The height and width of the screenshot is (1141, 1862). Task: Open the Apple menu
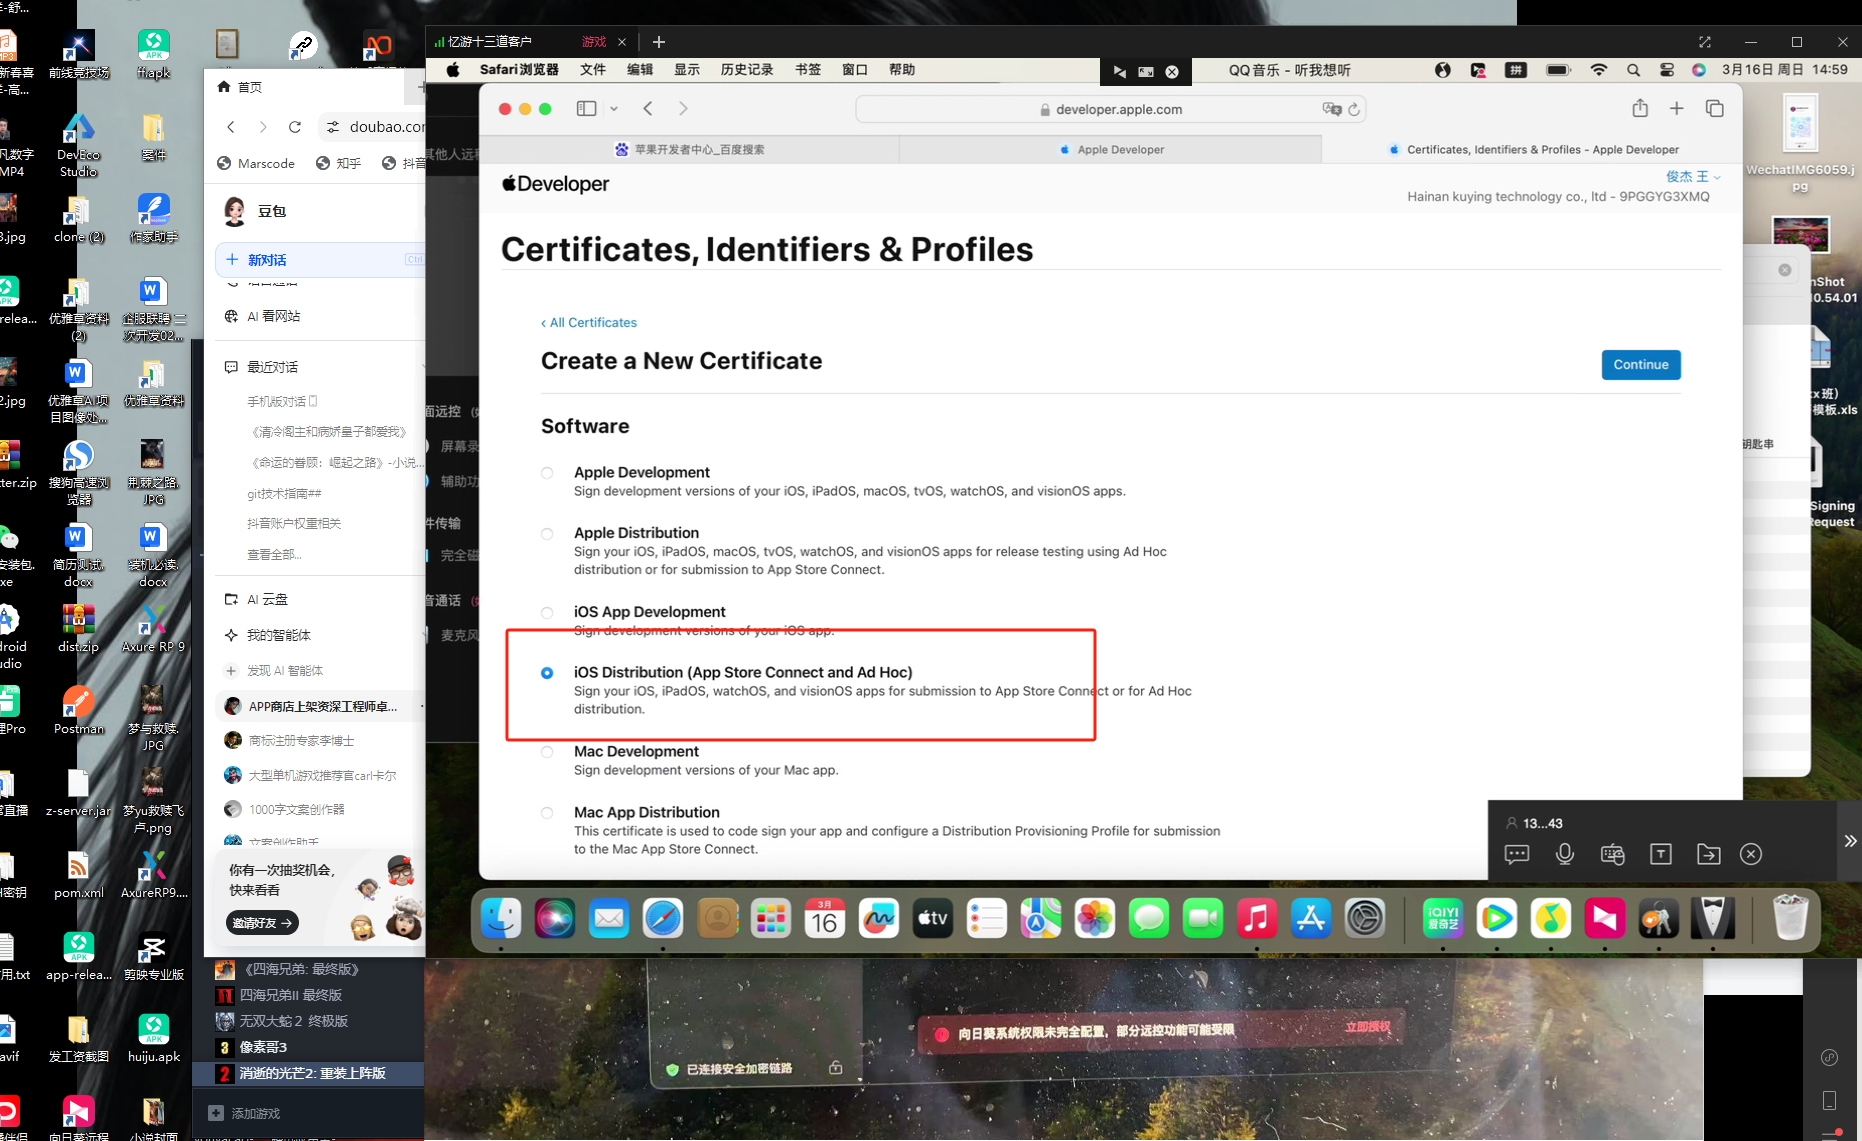click(453, 70)
